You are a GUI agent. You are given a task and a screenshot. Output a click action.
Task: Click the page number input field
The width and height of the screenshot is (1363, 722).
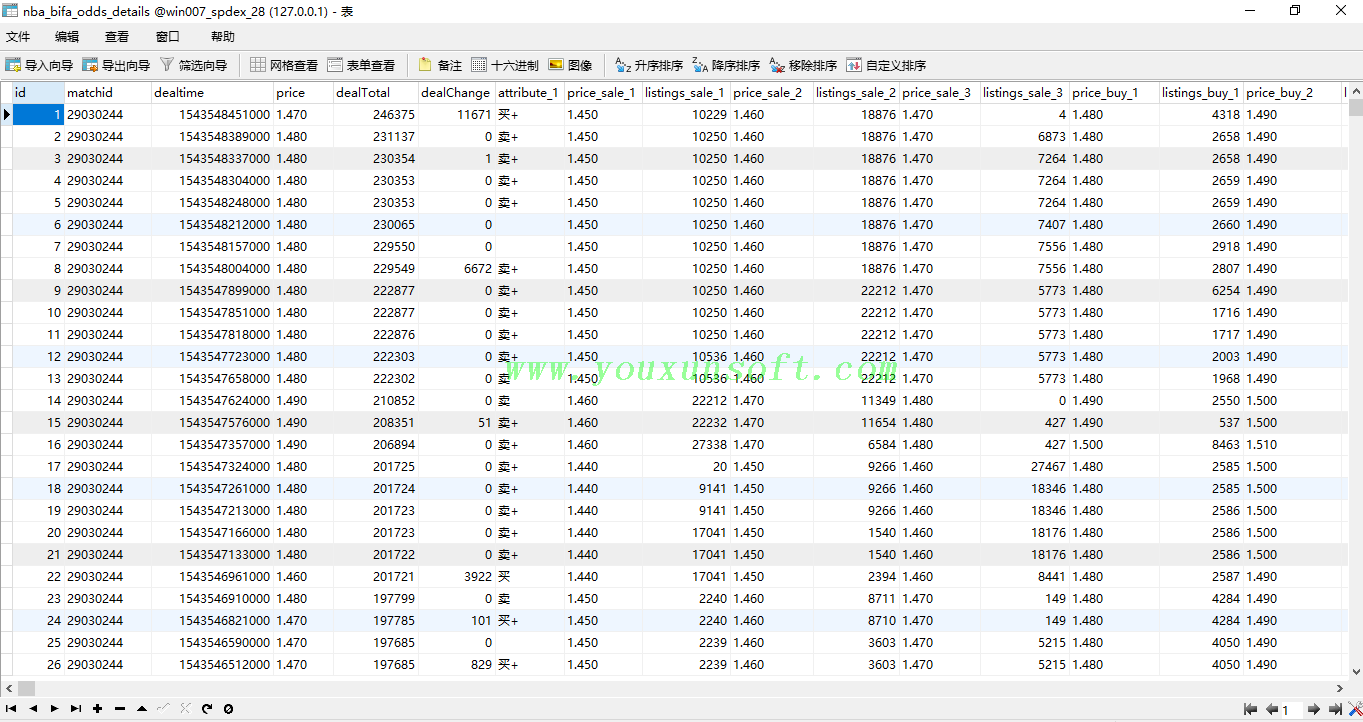coord(1292,709)
